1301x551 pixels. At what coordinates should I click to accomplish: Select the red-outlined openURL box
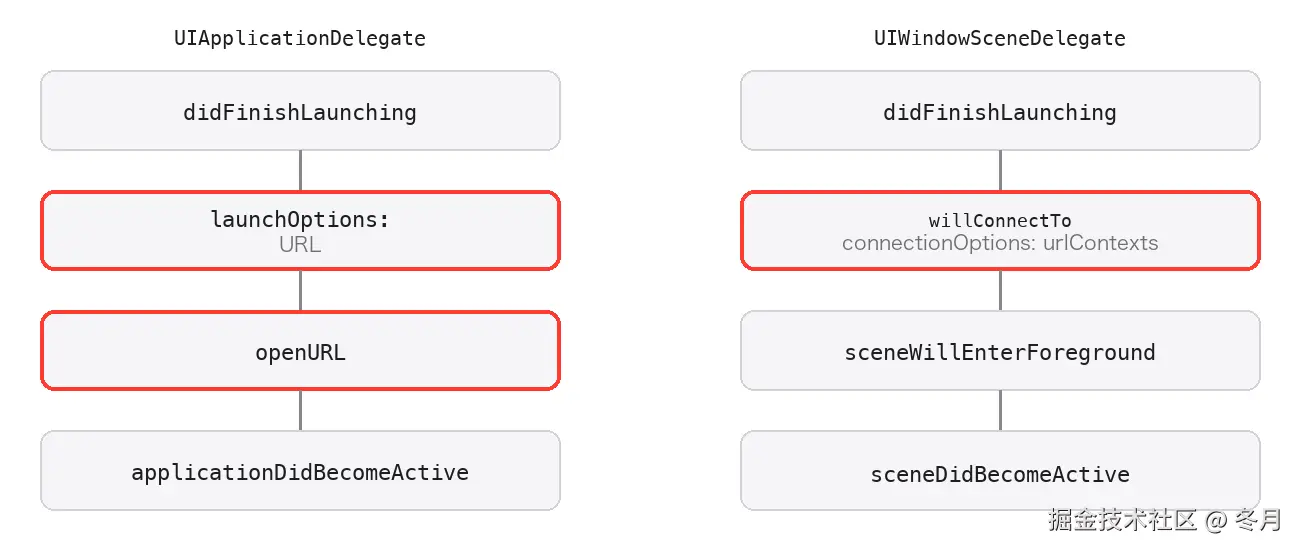(300, 350)
